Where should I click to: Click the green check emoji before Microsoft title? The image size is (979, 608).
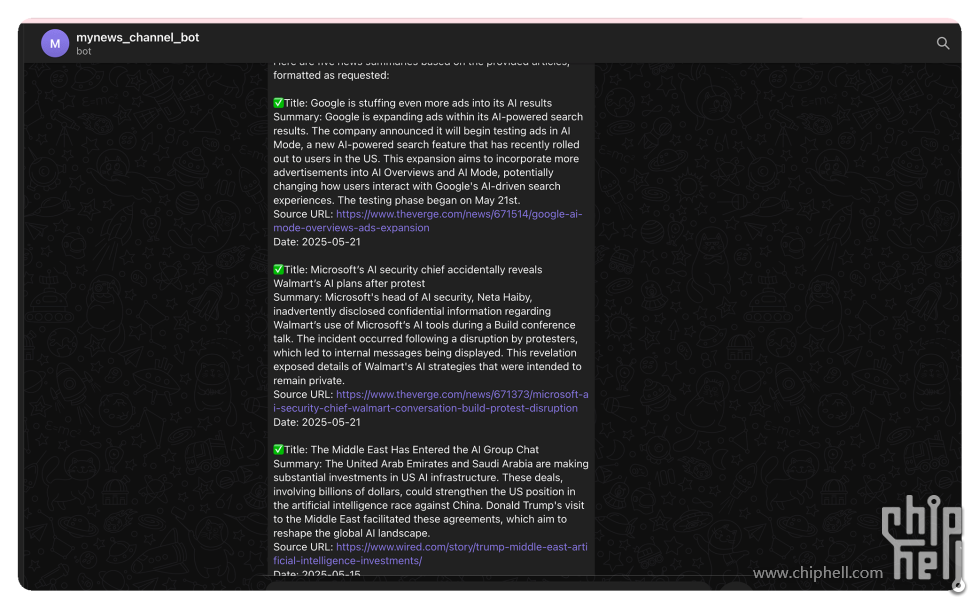(x=278, y=270)
